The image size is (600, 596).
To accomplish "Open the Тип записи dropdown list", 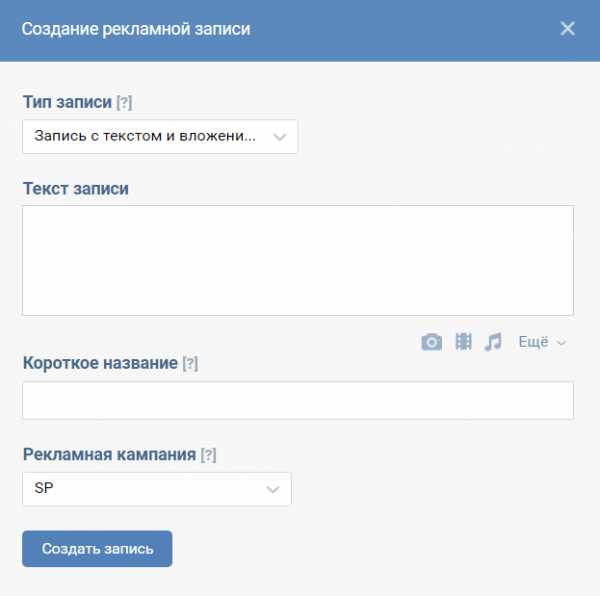I will 160,137.
